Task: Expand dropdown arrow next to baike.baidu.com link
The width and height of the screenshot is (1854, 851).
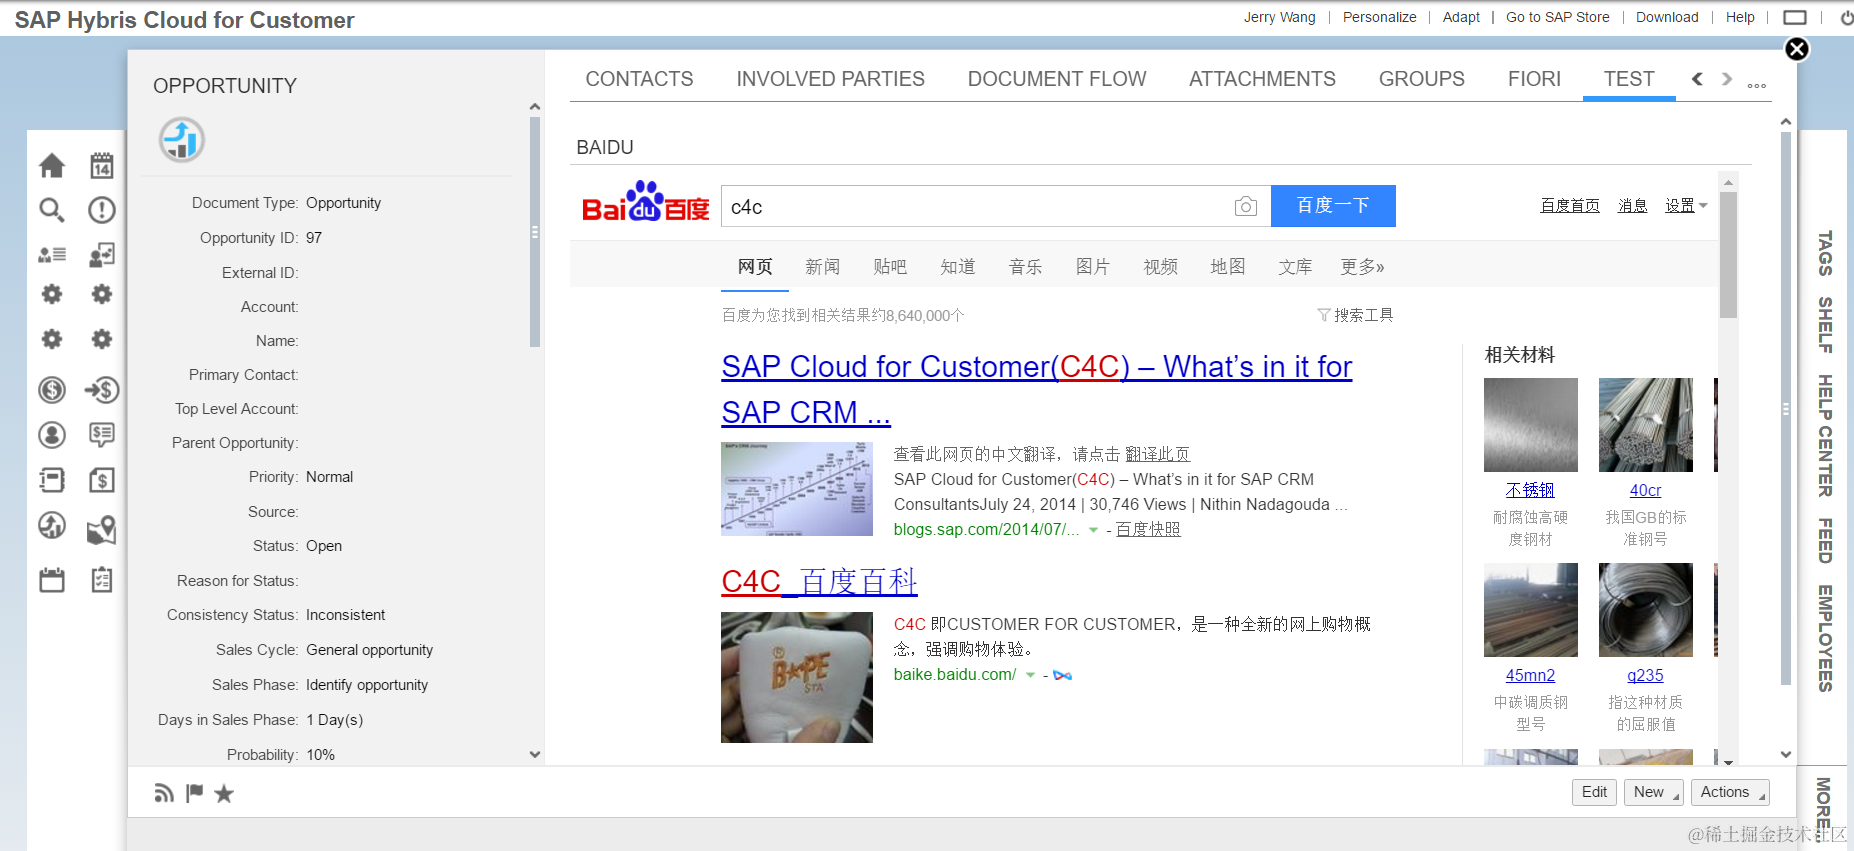Action: click(1030, 675)
